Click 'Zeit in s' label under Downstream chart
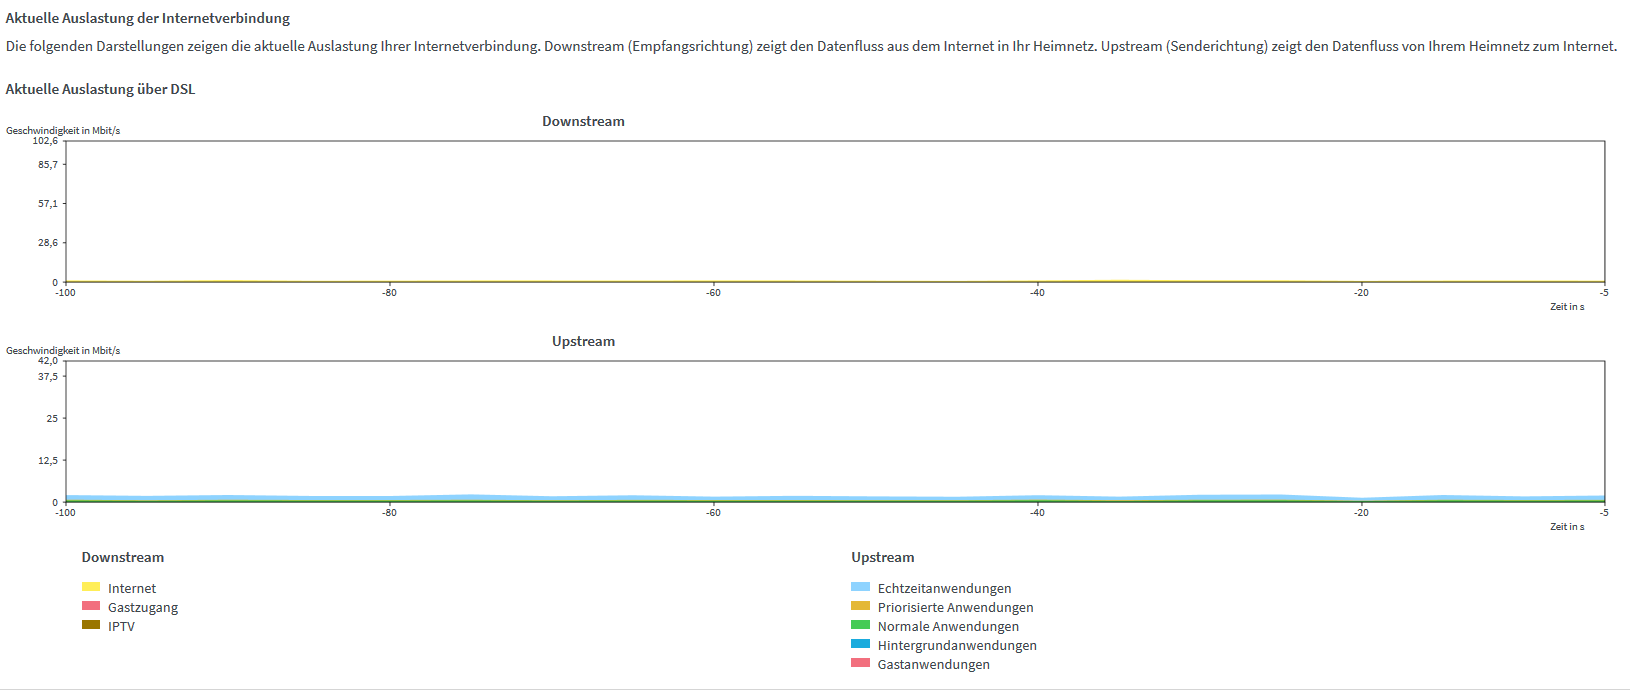This screenshot has width=1630, height=692. coord(1567,307)
